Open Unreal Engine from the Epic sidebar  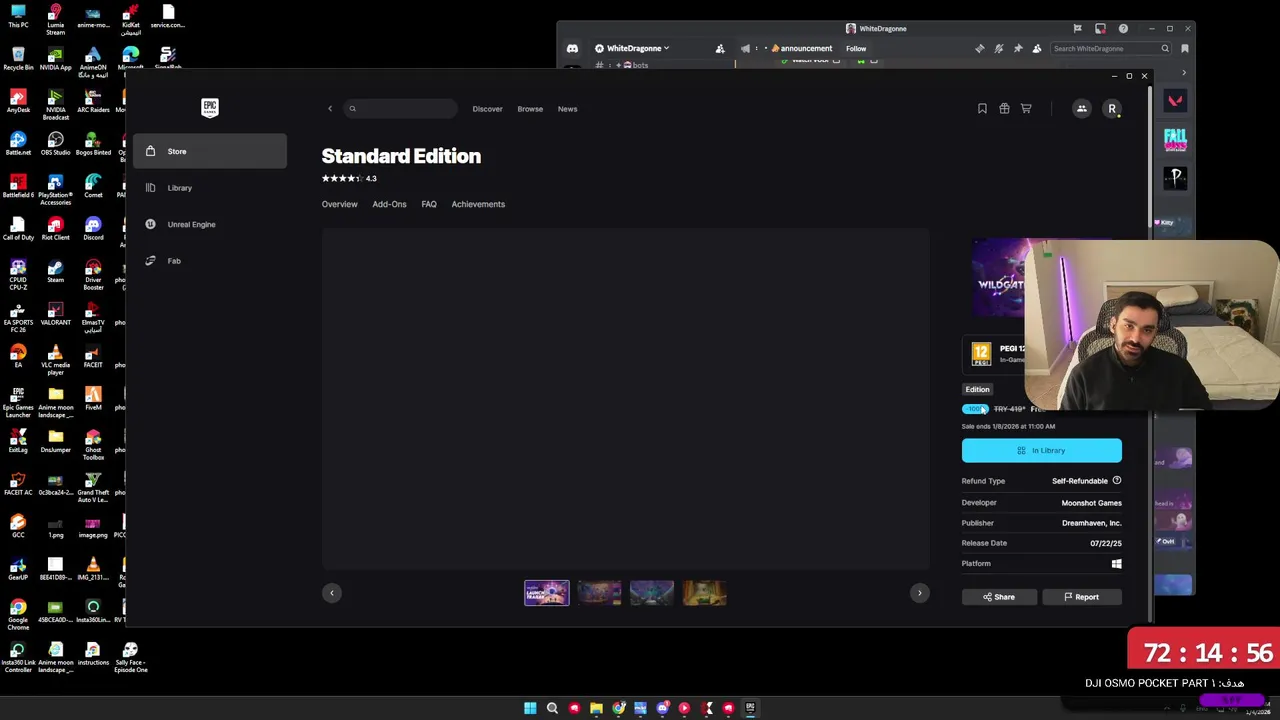tap(210, 224)
